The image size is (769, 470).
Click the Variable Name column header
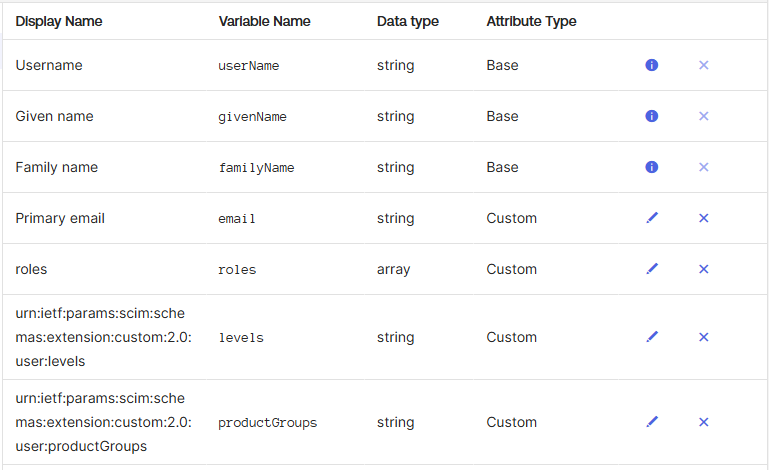(x=264, y=21)
